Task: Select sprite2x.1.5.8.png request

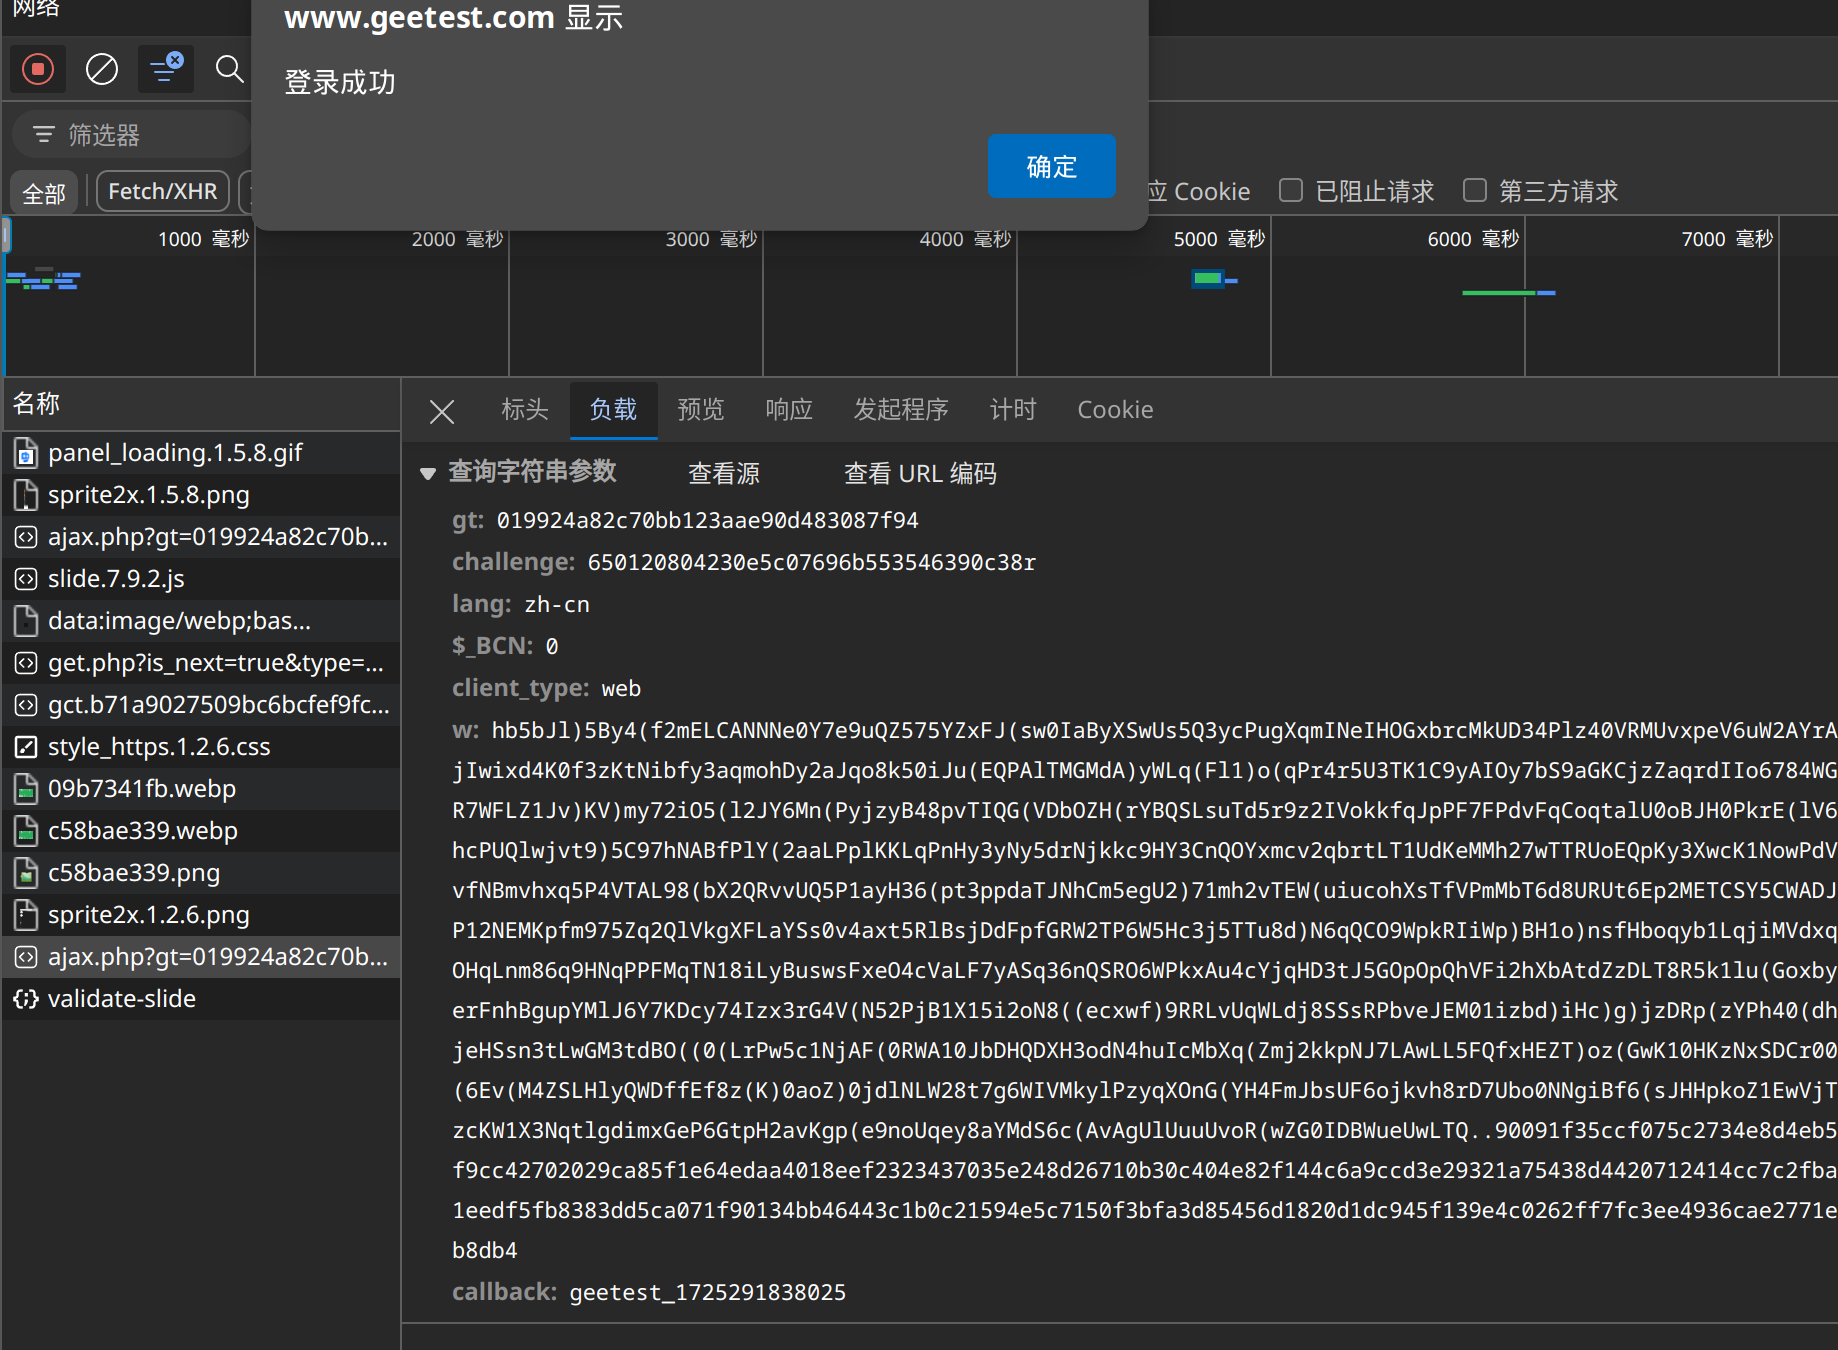Action: coord(201,495)
